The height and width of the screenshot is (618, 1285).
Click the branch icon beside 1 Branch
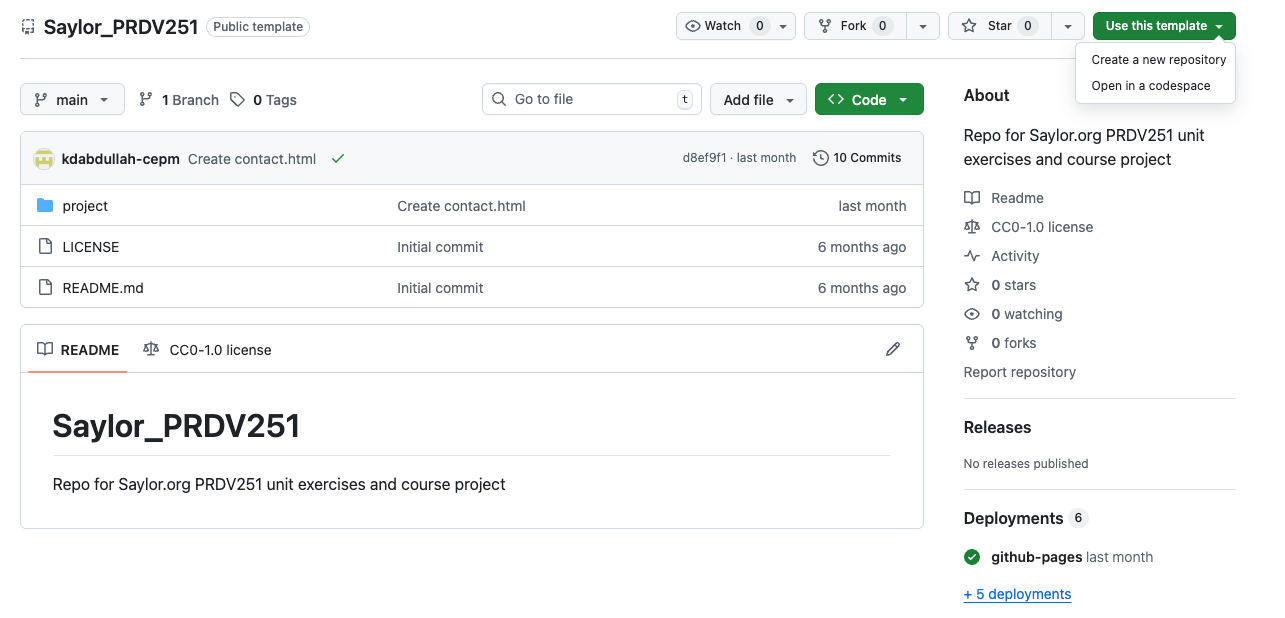coord(146,100)
